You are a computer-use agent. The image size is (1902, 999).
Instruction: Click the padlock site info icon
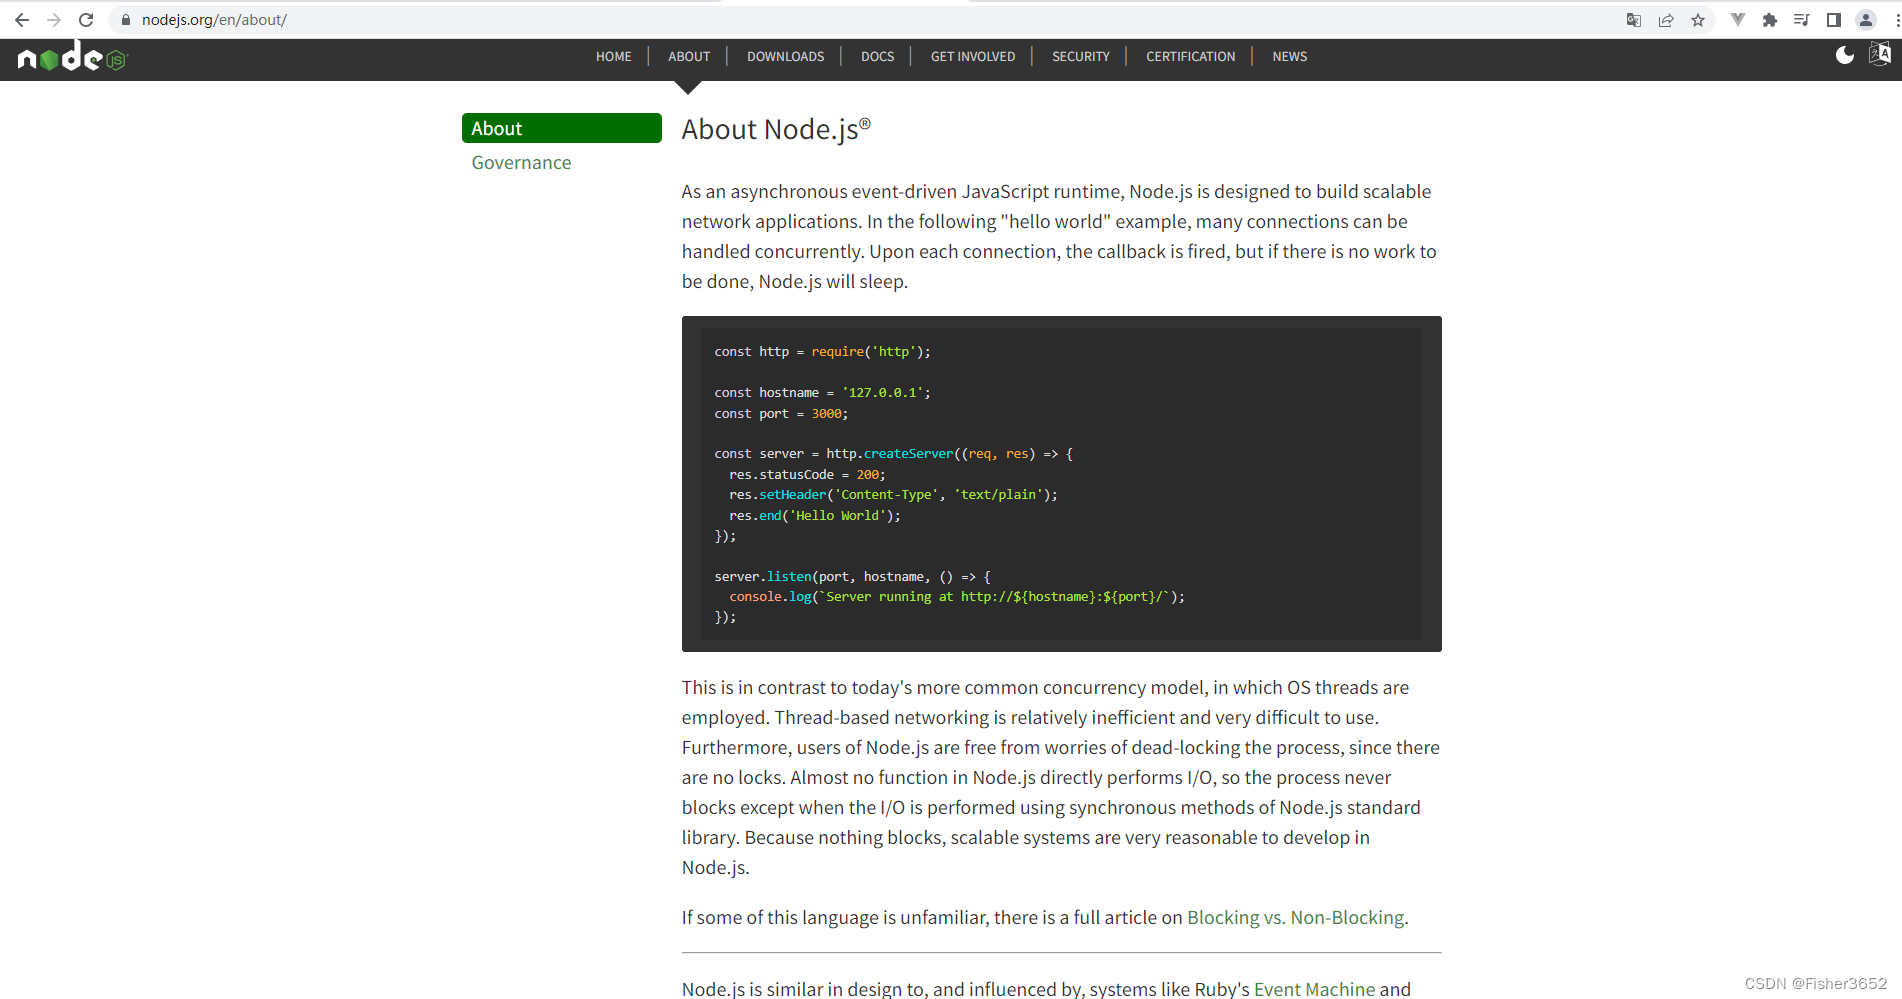pos(126,20)
